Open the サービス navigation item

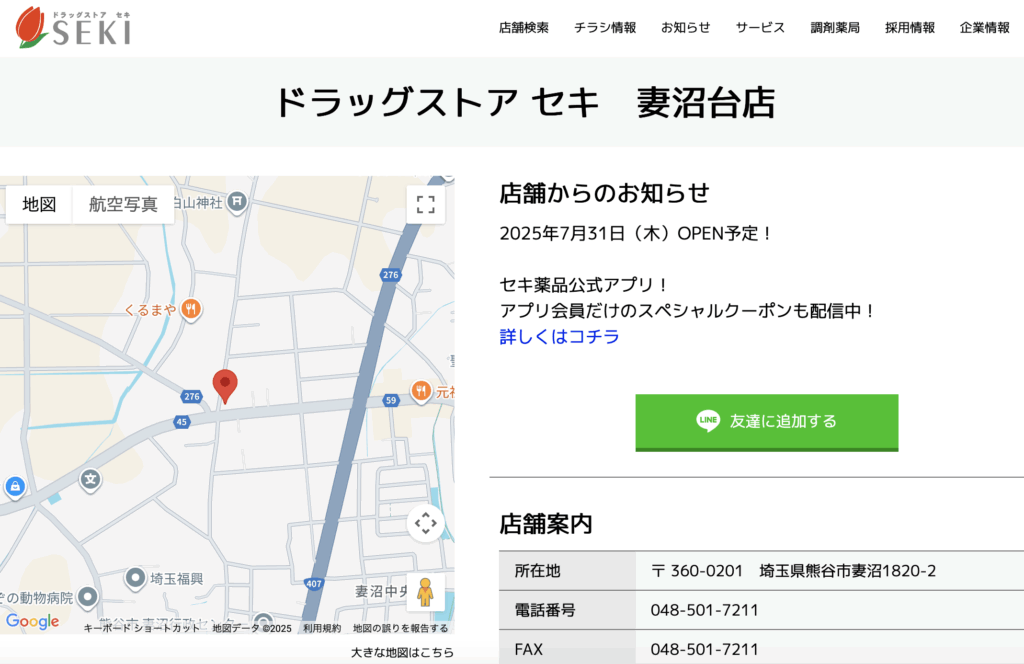760,28
